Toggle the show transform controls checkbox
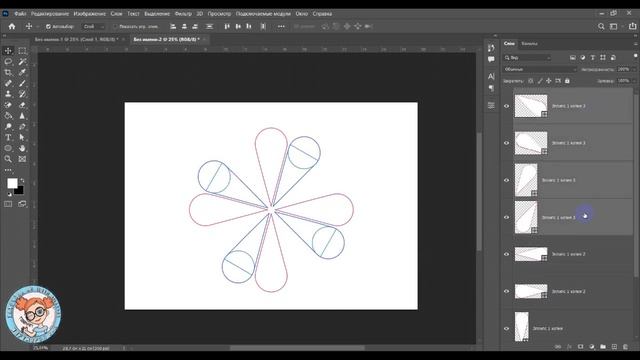Viewport: 640px width, 360px height. pos(115,27)
